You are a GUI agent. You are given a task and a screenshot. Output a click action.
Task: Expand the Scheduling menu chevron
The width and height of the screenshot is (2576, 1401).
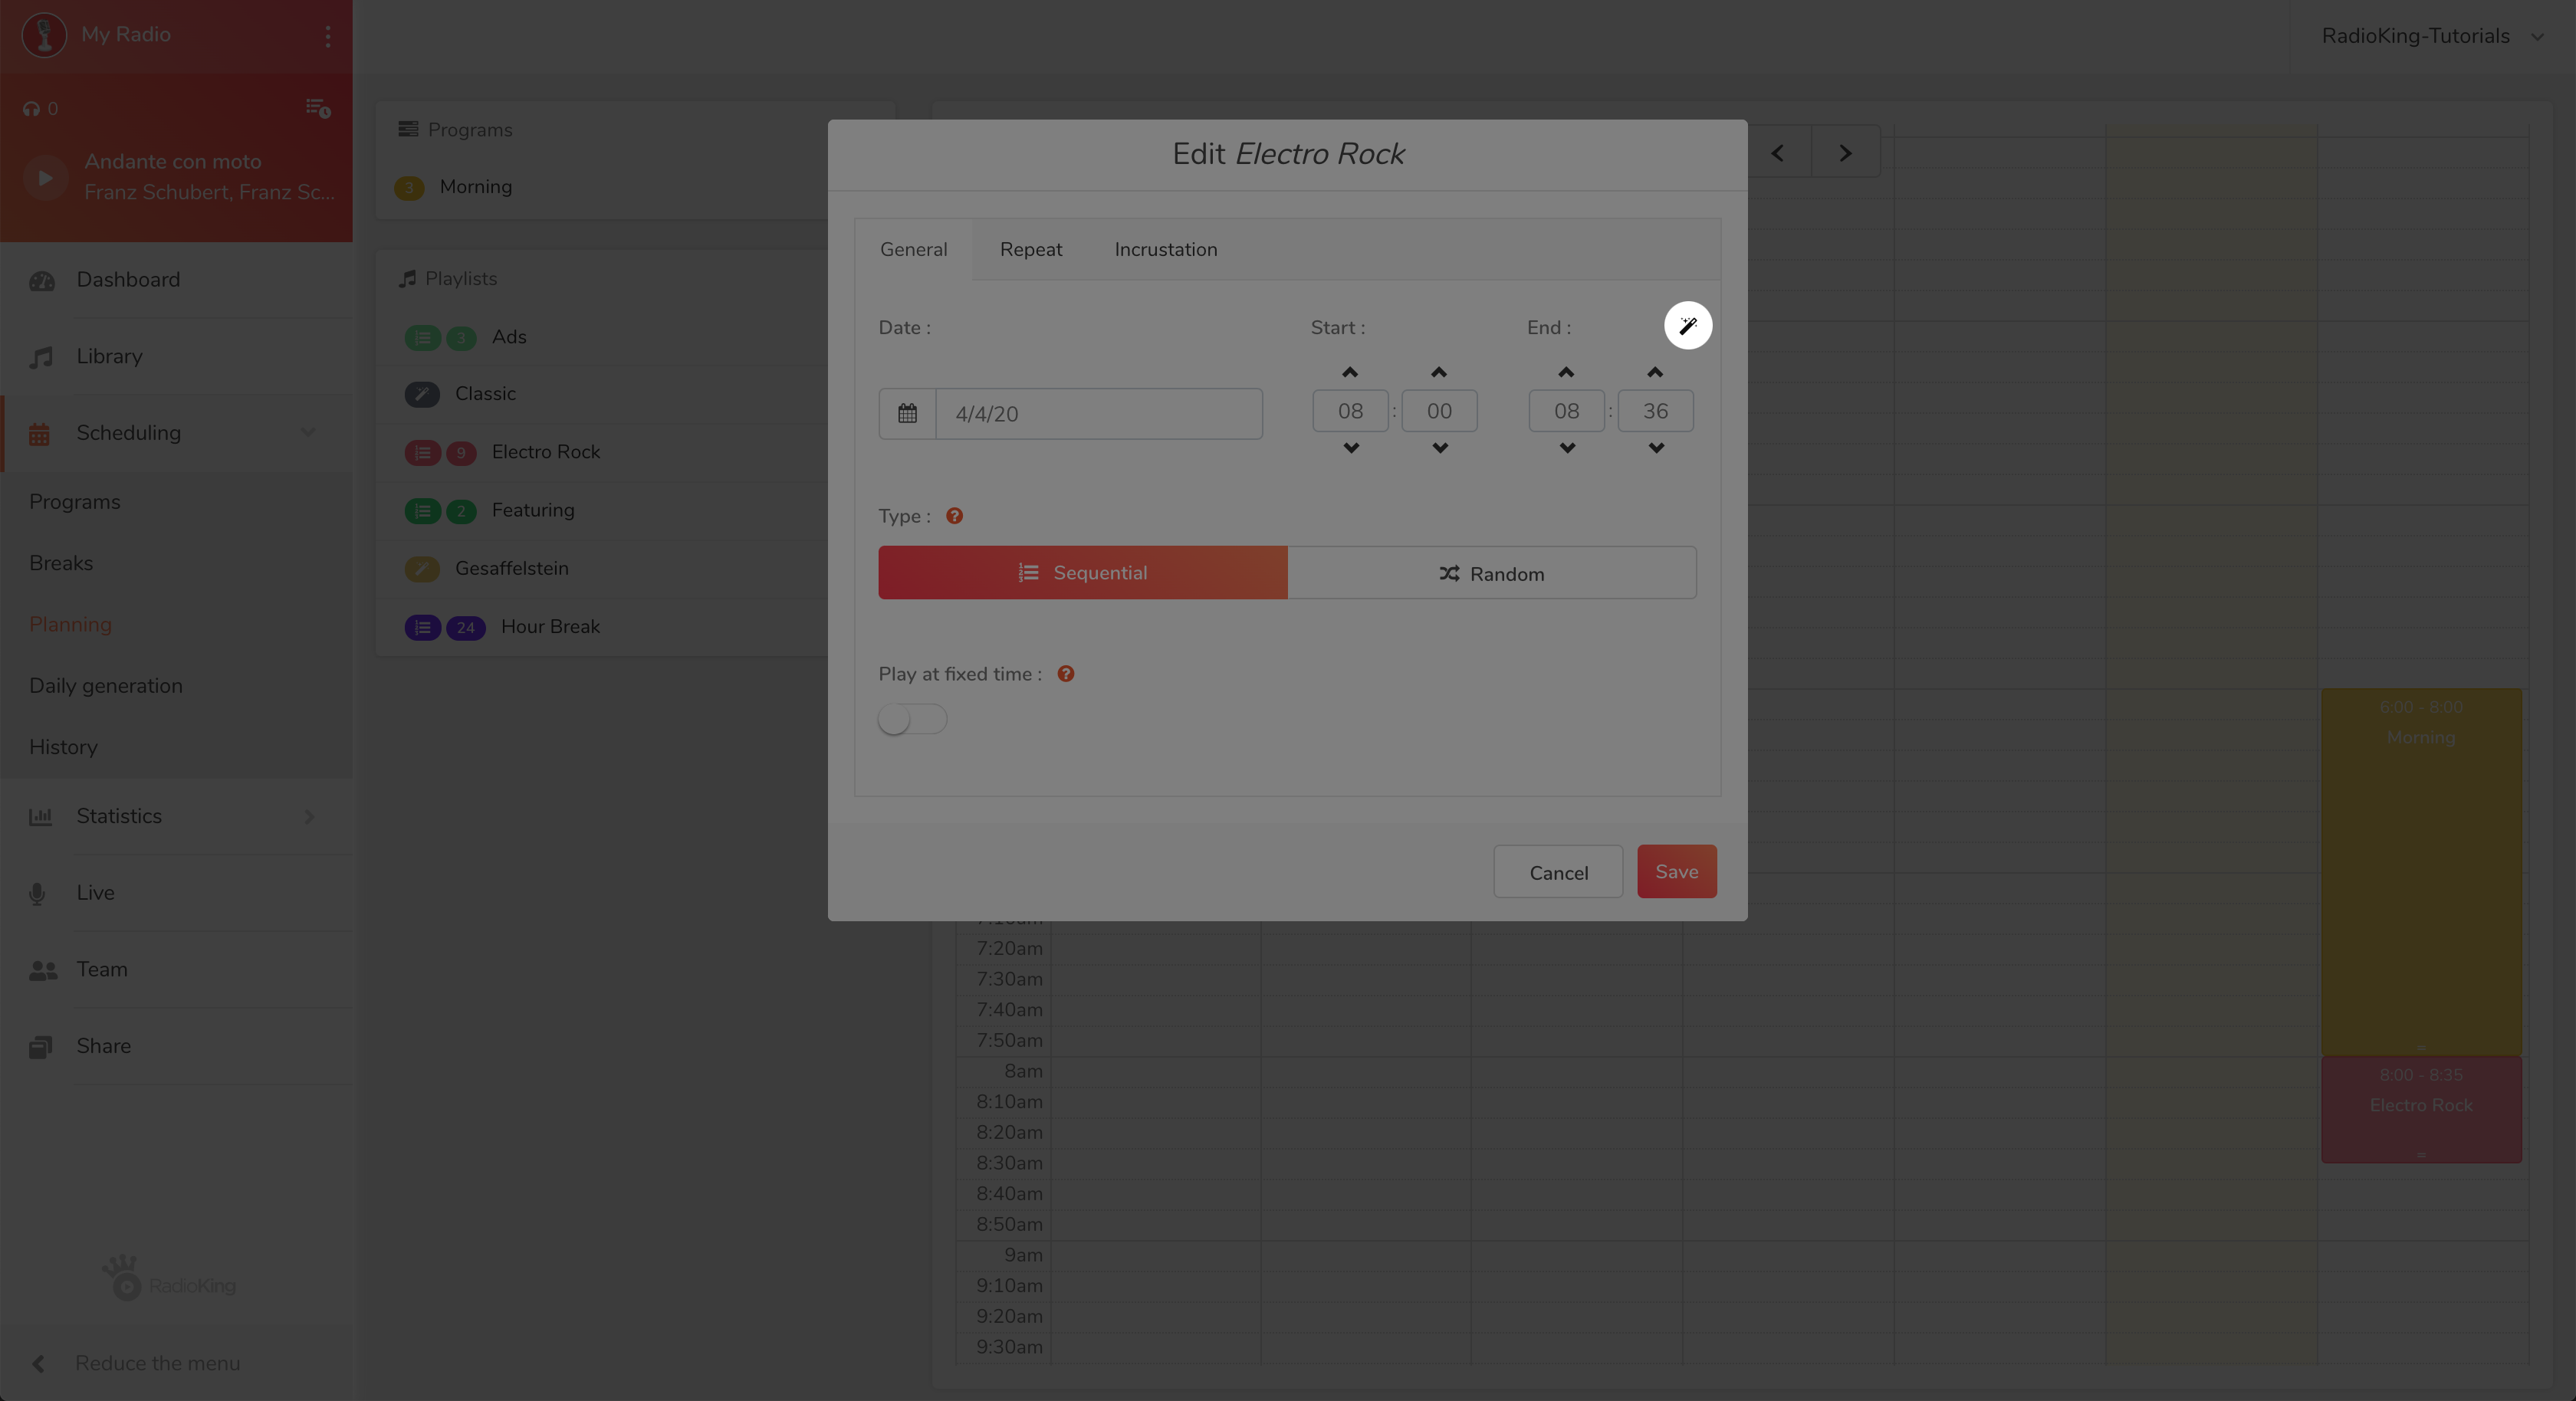pos(308,433)
